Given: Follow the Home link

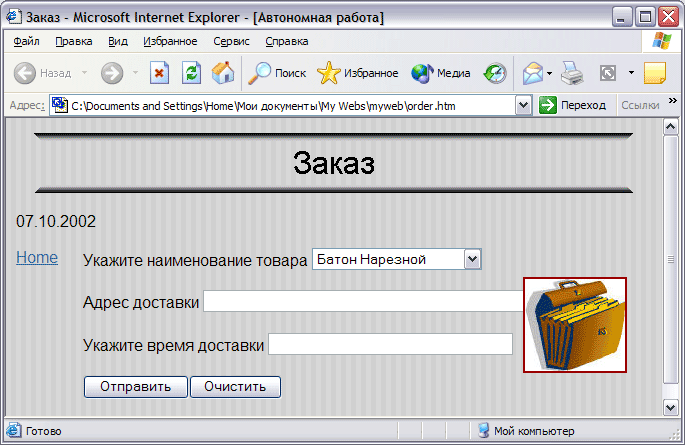Looking at the screenshot, I should tap(37, 258).
